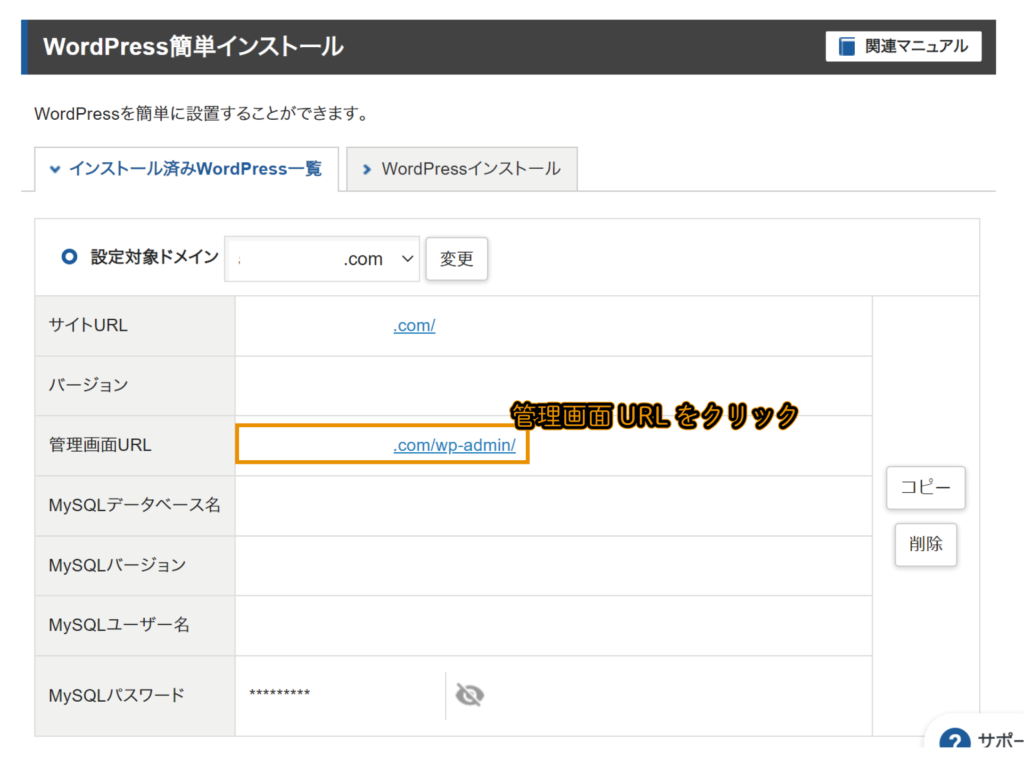Click the book icon beside 関連マニュアル
The image size is (1024, 762).
click(x=847, y=46)
